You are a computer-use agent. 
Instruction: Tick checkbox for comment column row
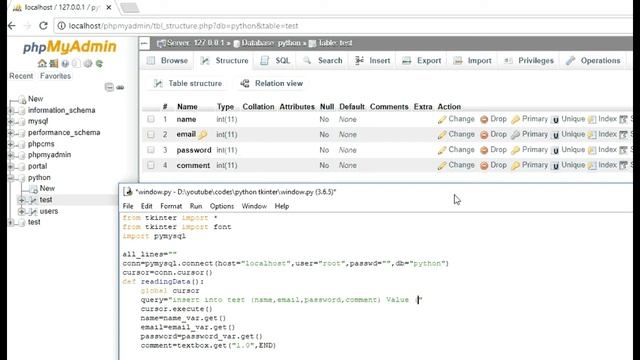point(151,165)
